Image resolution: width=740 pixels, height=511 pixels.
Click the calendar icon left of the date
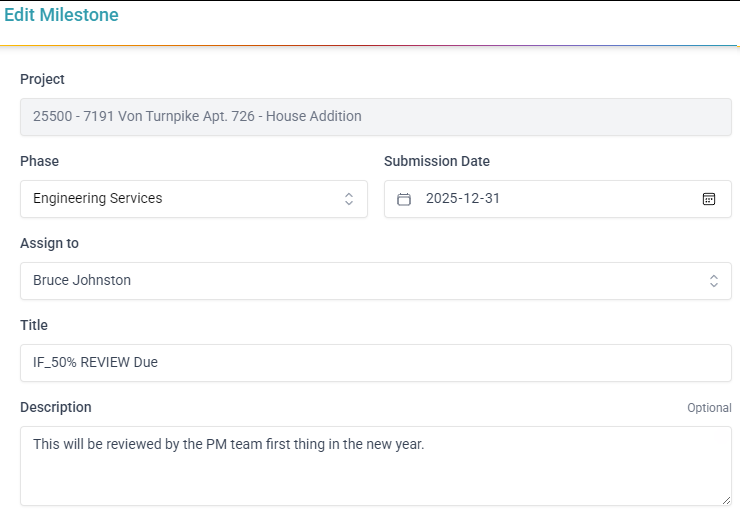click(404, 199)
